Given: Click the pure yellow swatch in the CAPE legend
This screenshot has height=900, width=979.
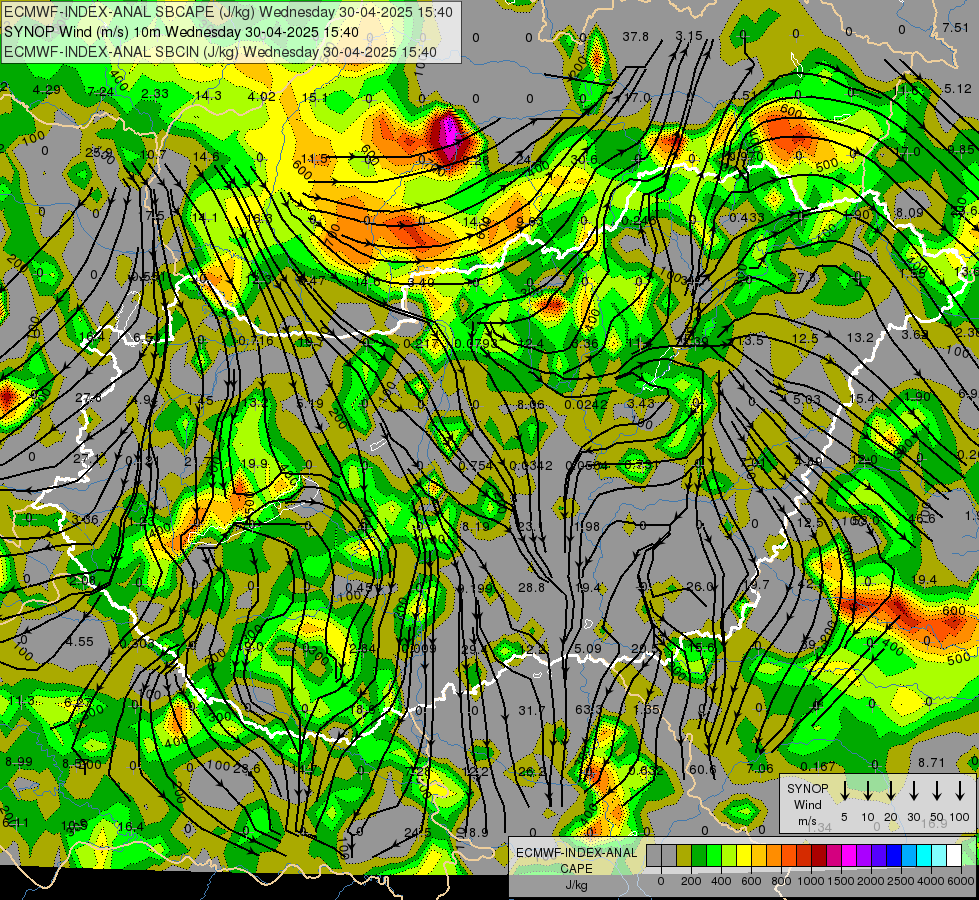Looking at the screenshot, I should click(744, 856).
